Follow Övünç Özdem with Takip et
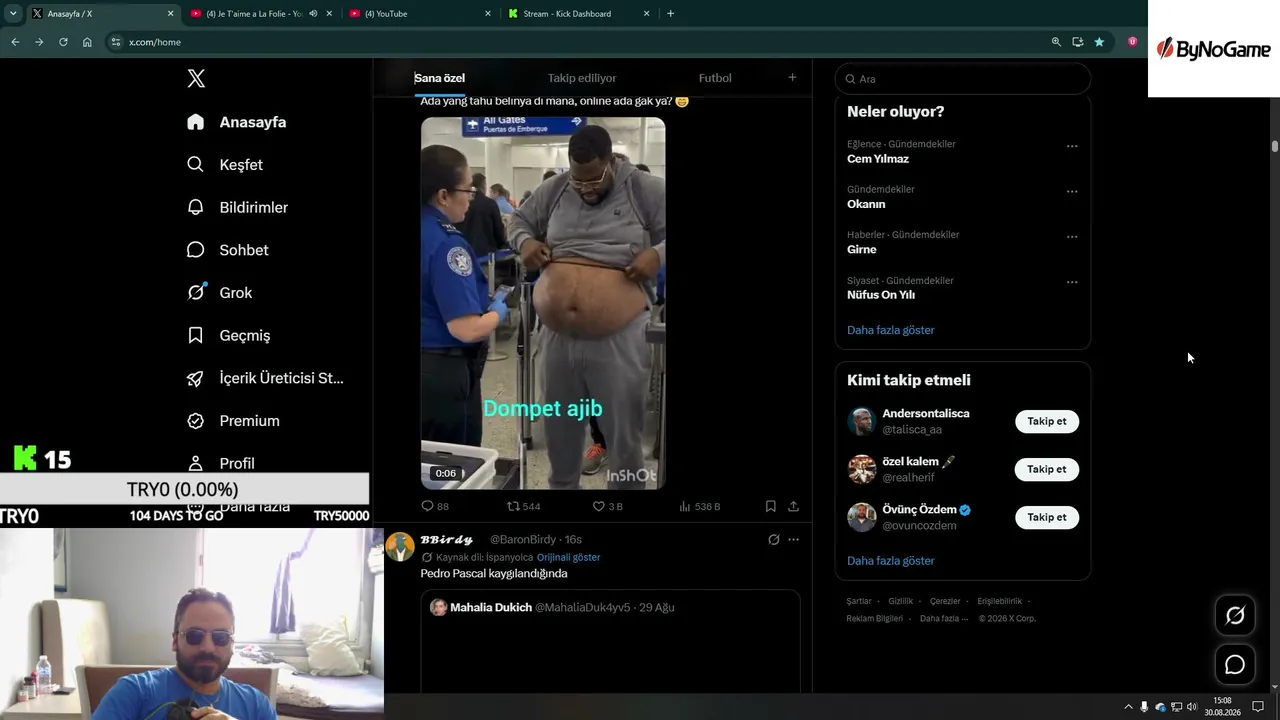Screen dimensions: 1280x720 pyautogui.click(x=1047, y=517)
